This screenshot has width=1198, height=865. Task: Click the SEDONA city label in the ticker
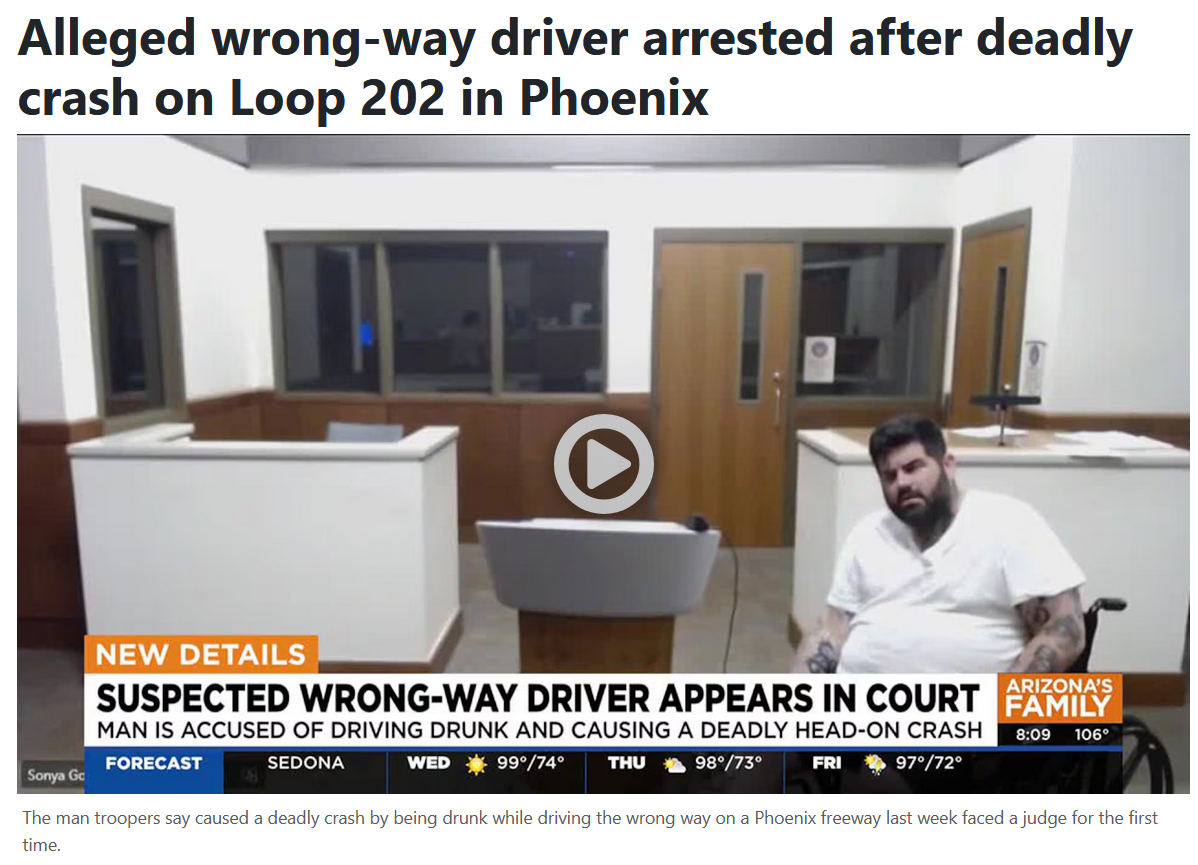point(306,763)
